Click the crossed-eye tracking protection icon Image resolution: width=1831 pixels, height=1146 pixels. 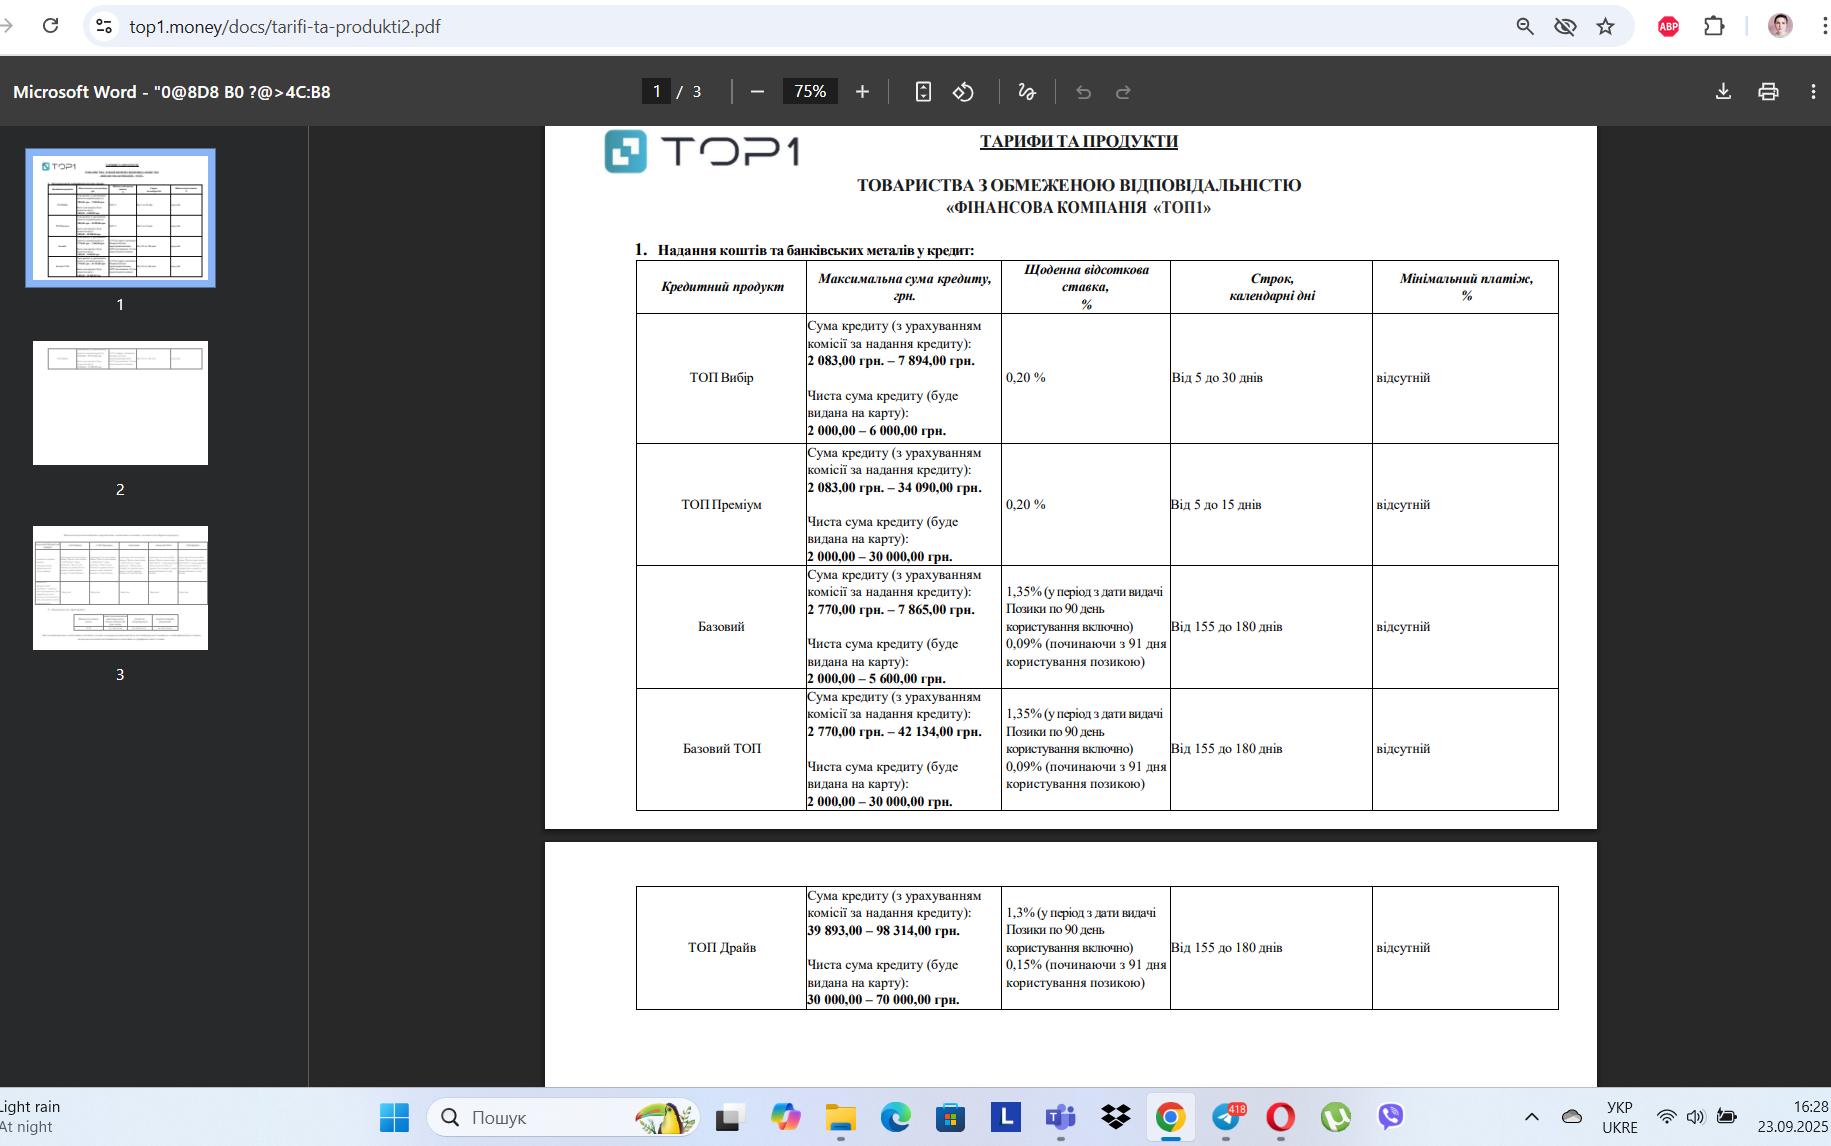click(1565, 27)
